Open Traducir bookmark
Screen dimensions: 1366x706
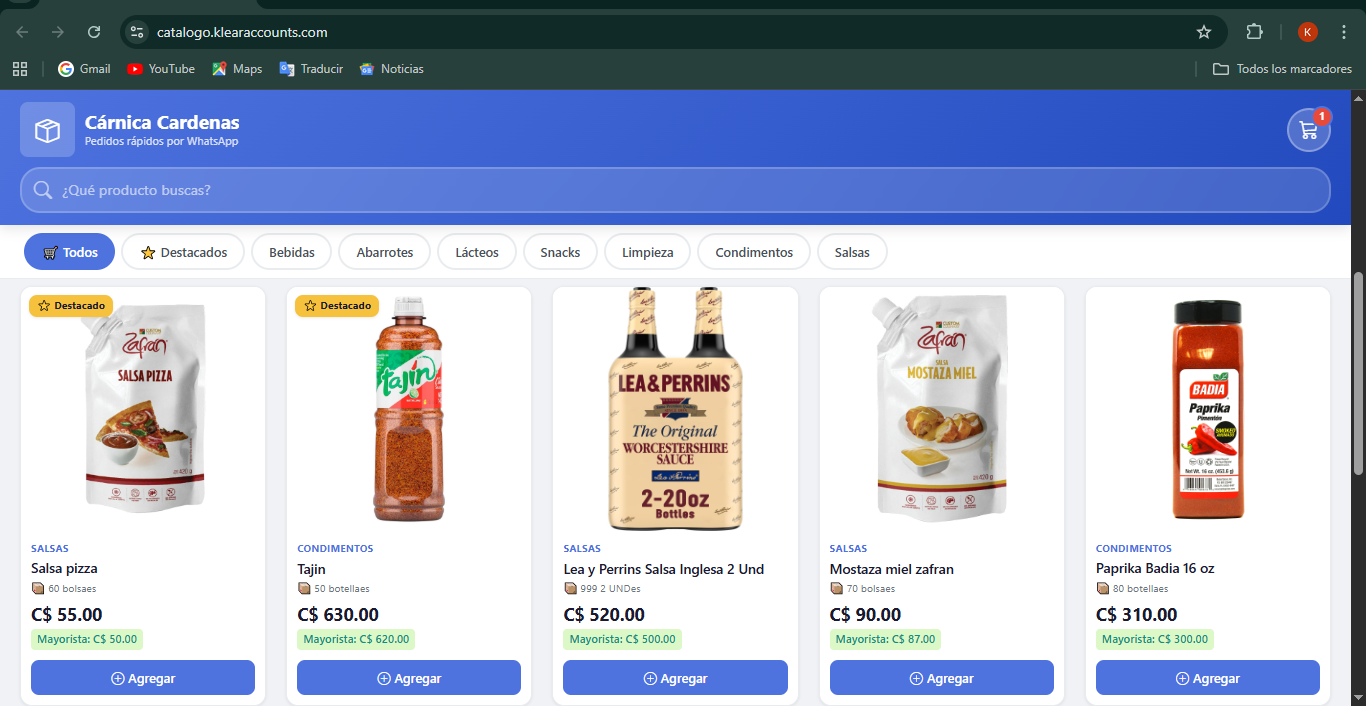(x=311, y=69)
